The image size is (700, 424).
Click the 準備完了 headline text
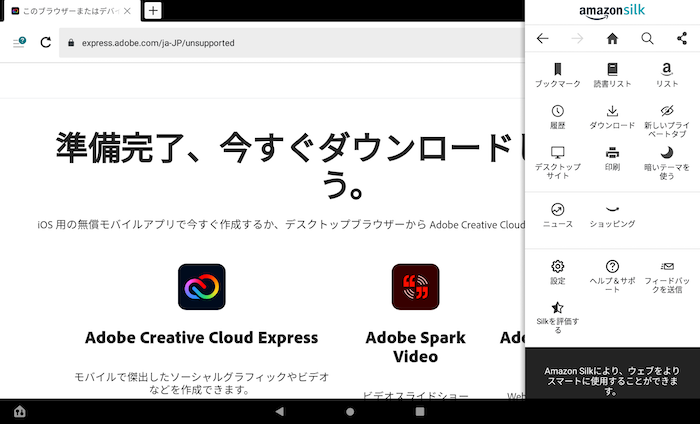click(290, 166)
